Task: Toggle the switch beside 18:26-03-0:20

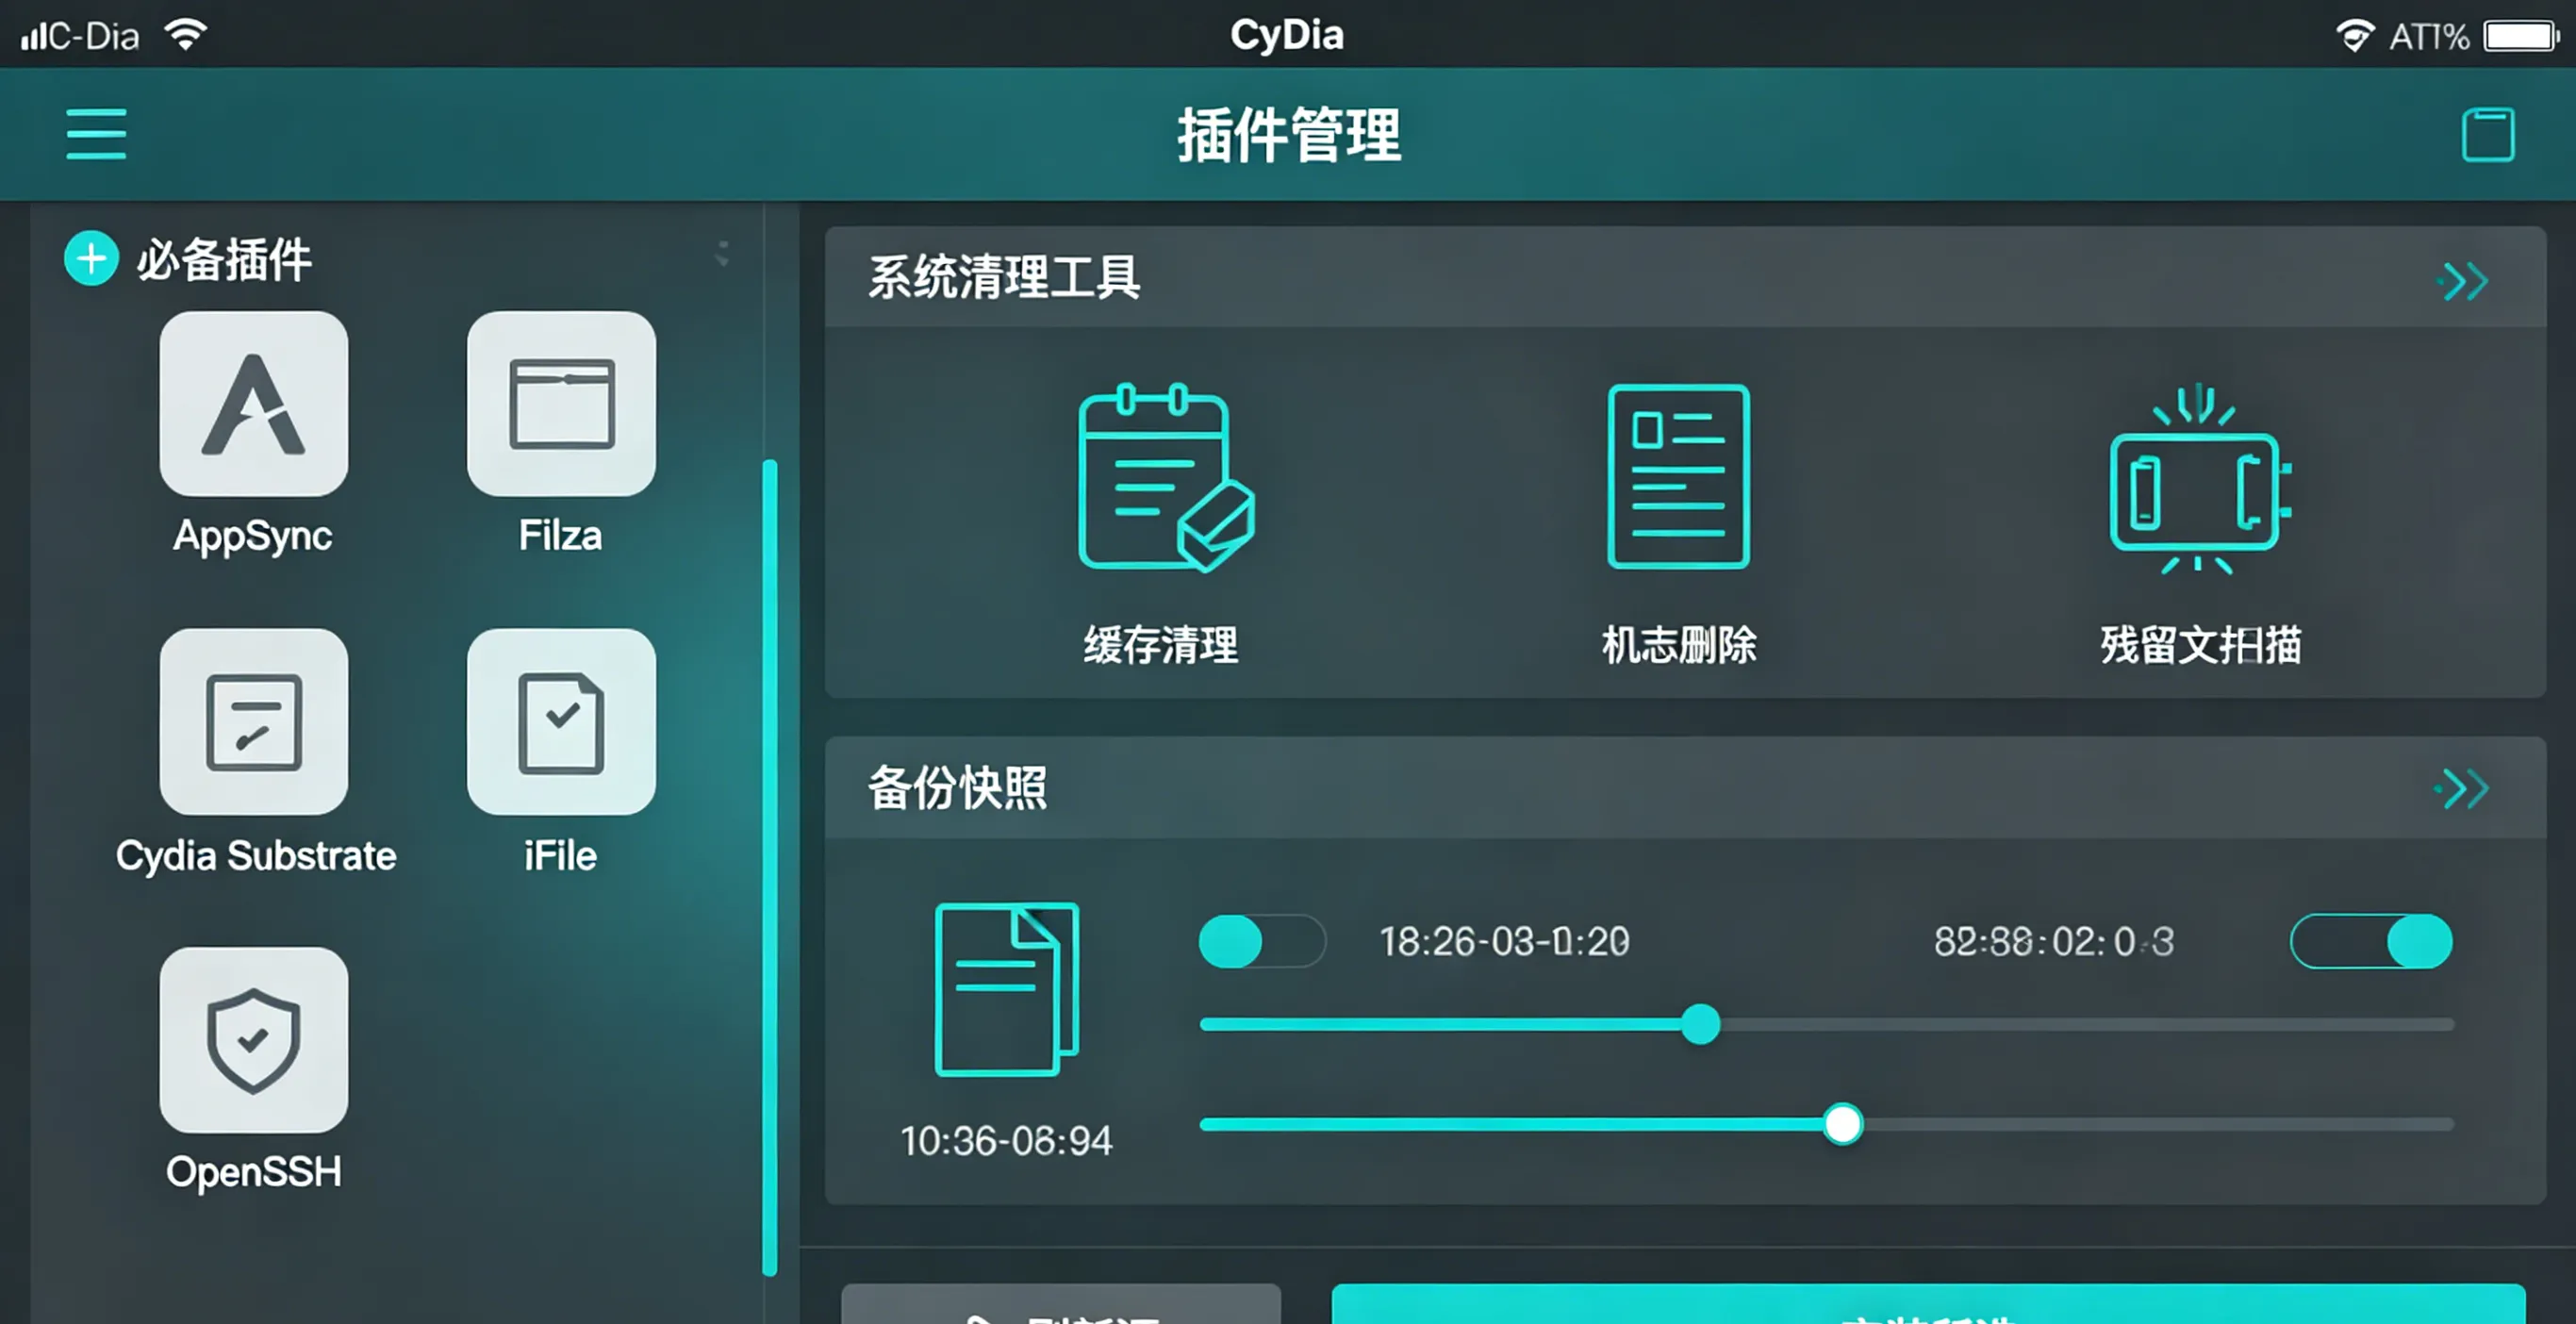Action: 1262,941
